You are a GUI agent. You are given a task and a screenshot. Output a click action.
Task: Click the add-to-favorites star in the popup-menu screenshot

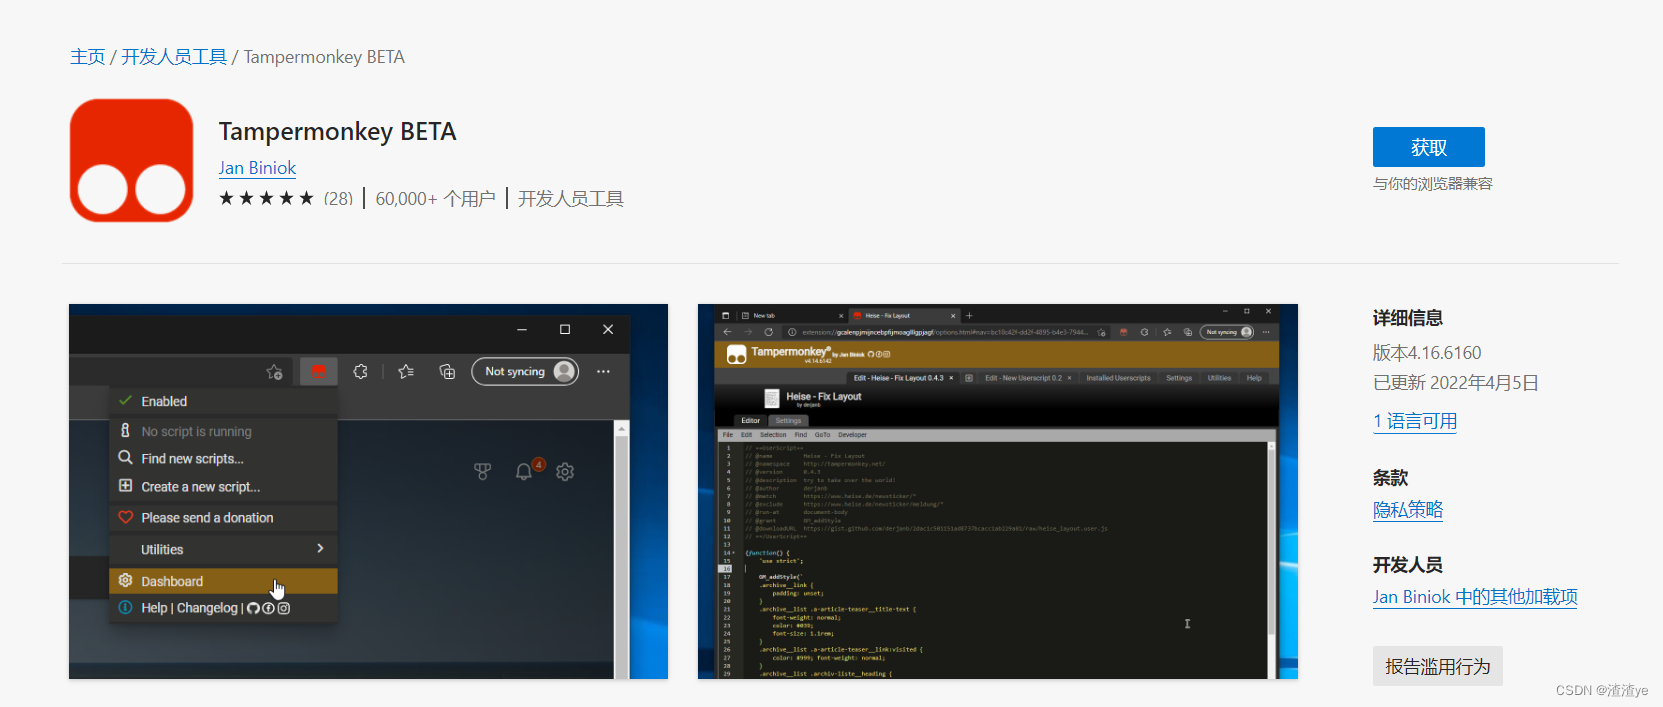pyautogui.click(x=274, y=372)
